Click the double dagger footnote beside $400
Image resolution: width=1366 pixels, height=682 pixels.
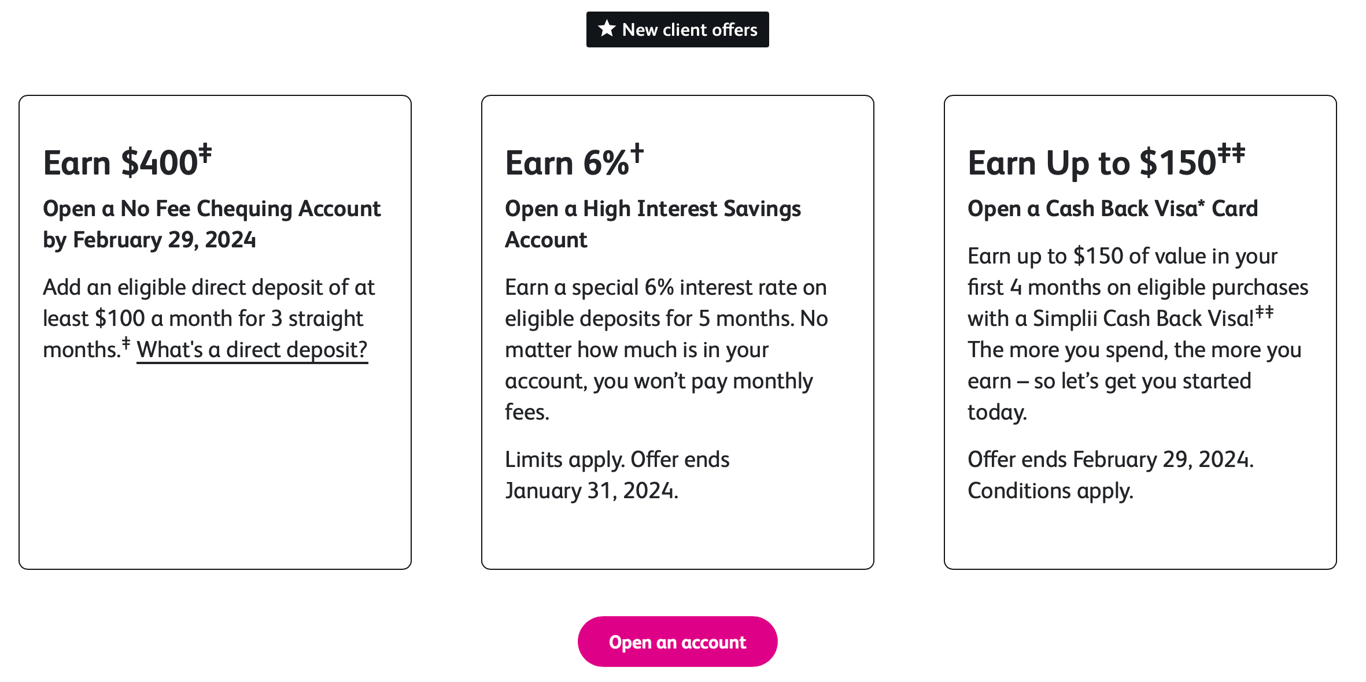click(x=205, y=153)
